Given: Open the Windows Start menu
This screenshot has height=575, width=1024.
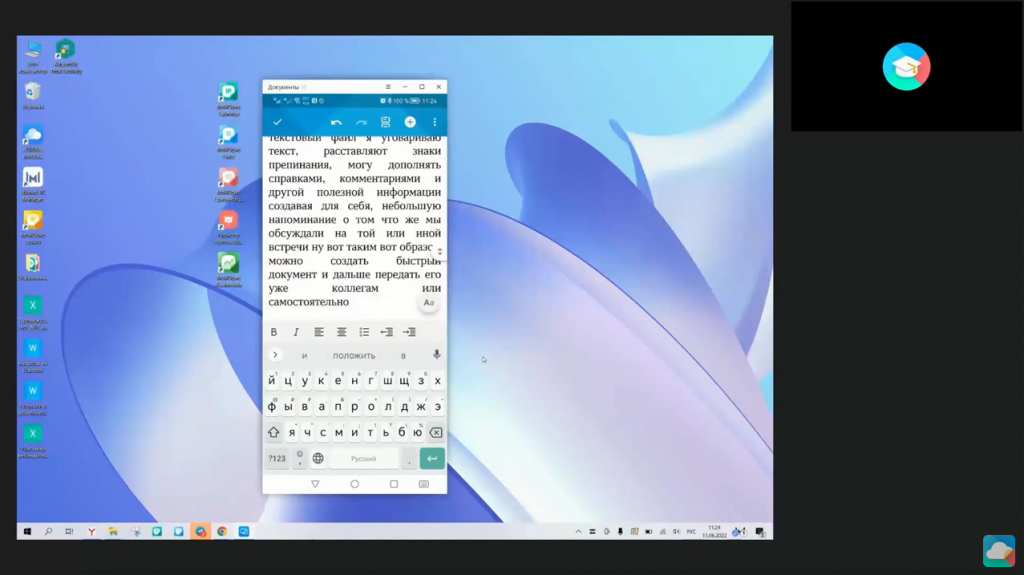Looking at the screenshot, I should pos(27,532).
